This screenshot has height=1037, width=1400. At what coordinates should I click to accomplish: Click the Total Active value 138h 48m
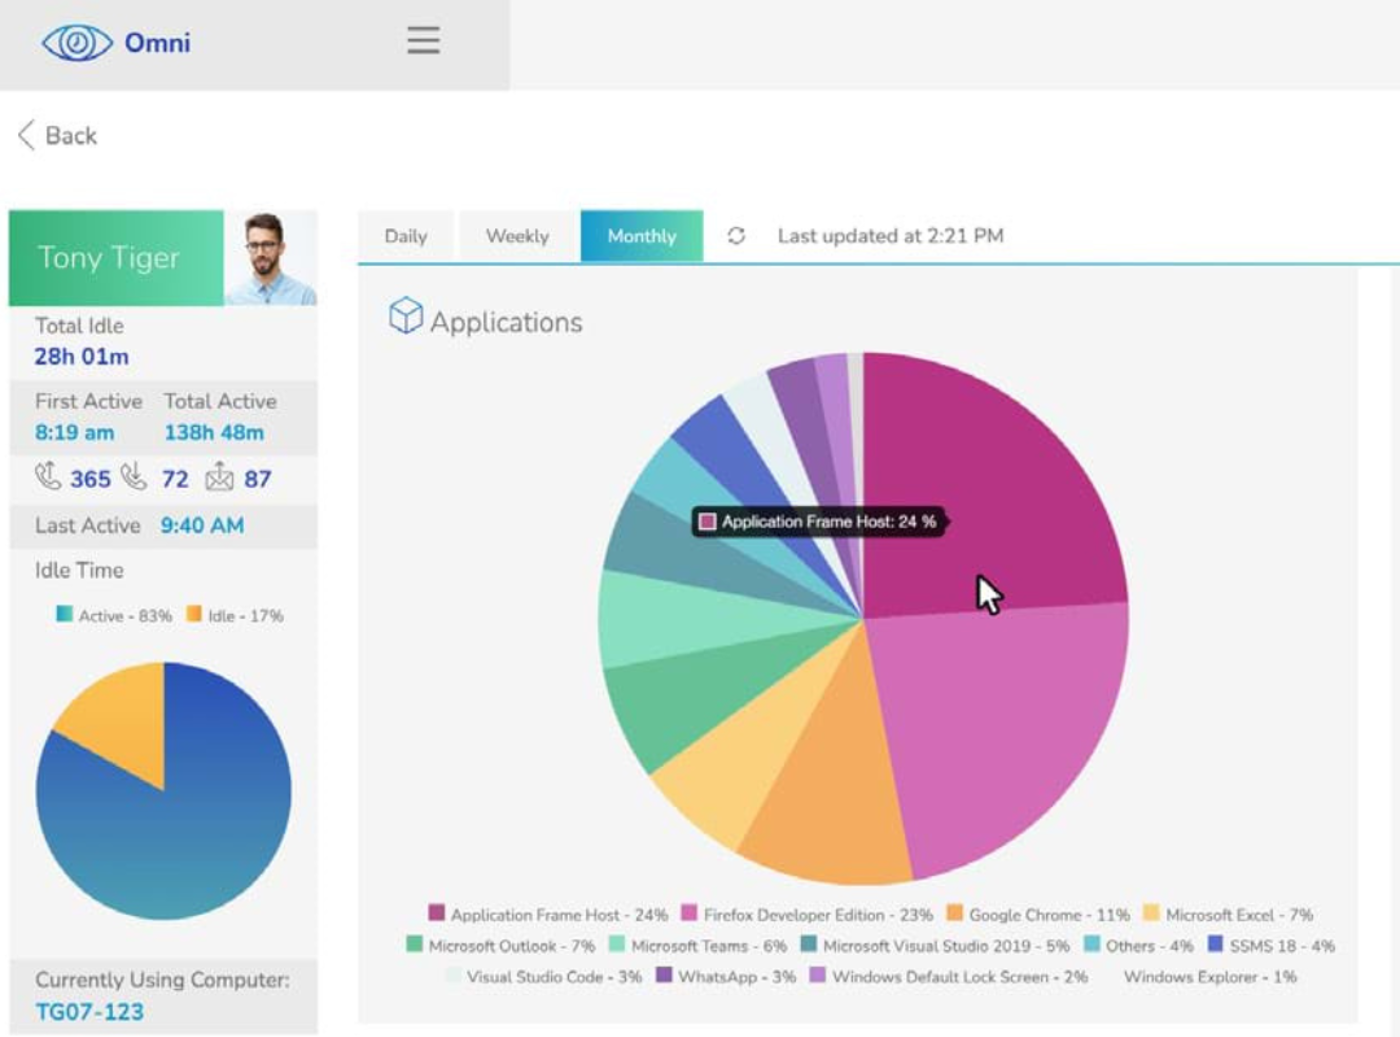click(214, 432)
